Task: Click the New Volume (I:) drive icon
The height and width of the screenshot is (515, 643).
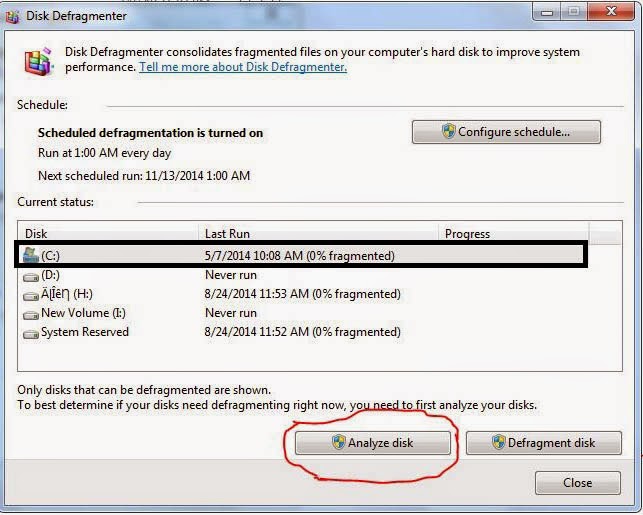Action: pos(31,315)
